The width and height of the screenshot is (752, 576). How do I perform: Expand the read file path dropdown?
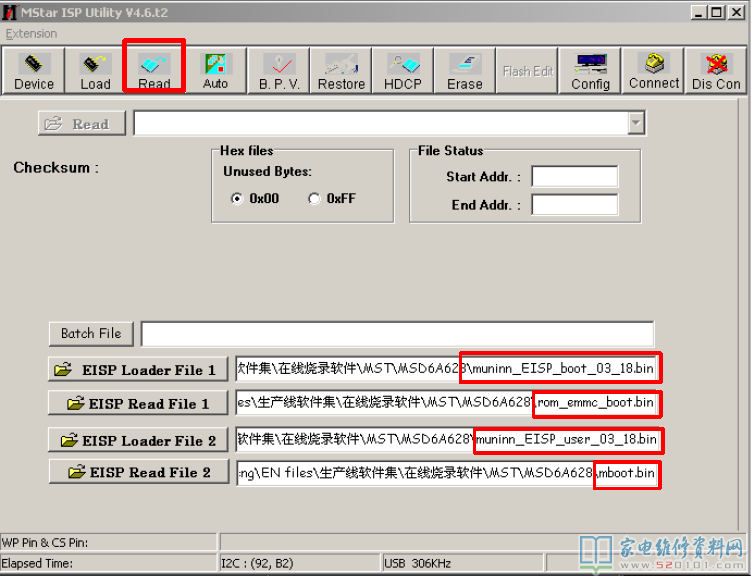635,123
